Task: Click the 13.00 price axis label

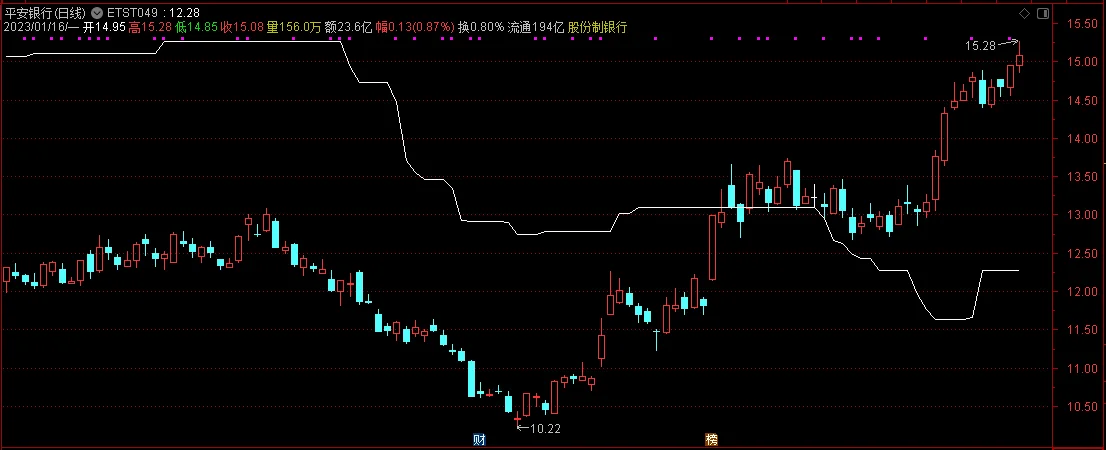Action: pyautogui.click(x=1081, y=215)
